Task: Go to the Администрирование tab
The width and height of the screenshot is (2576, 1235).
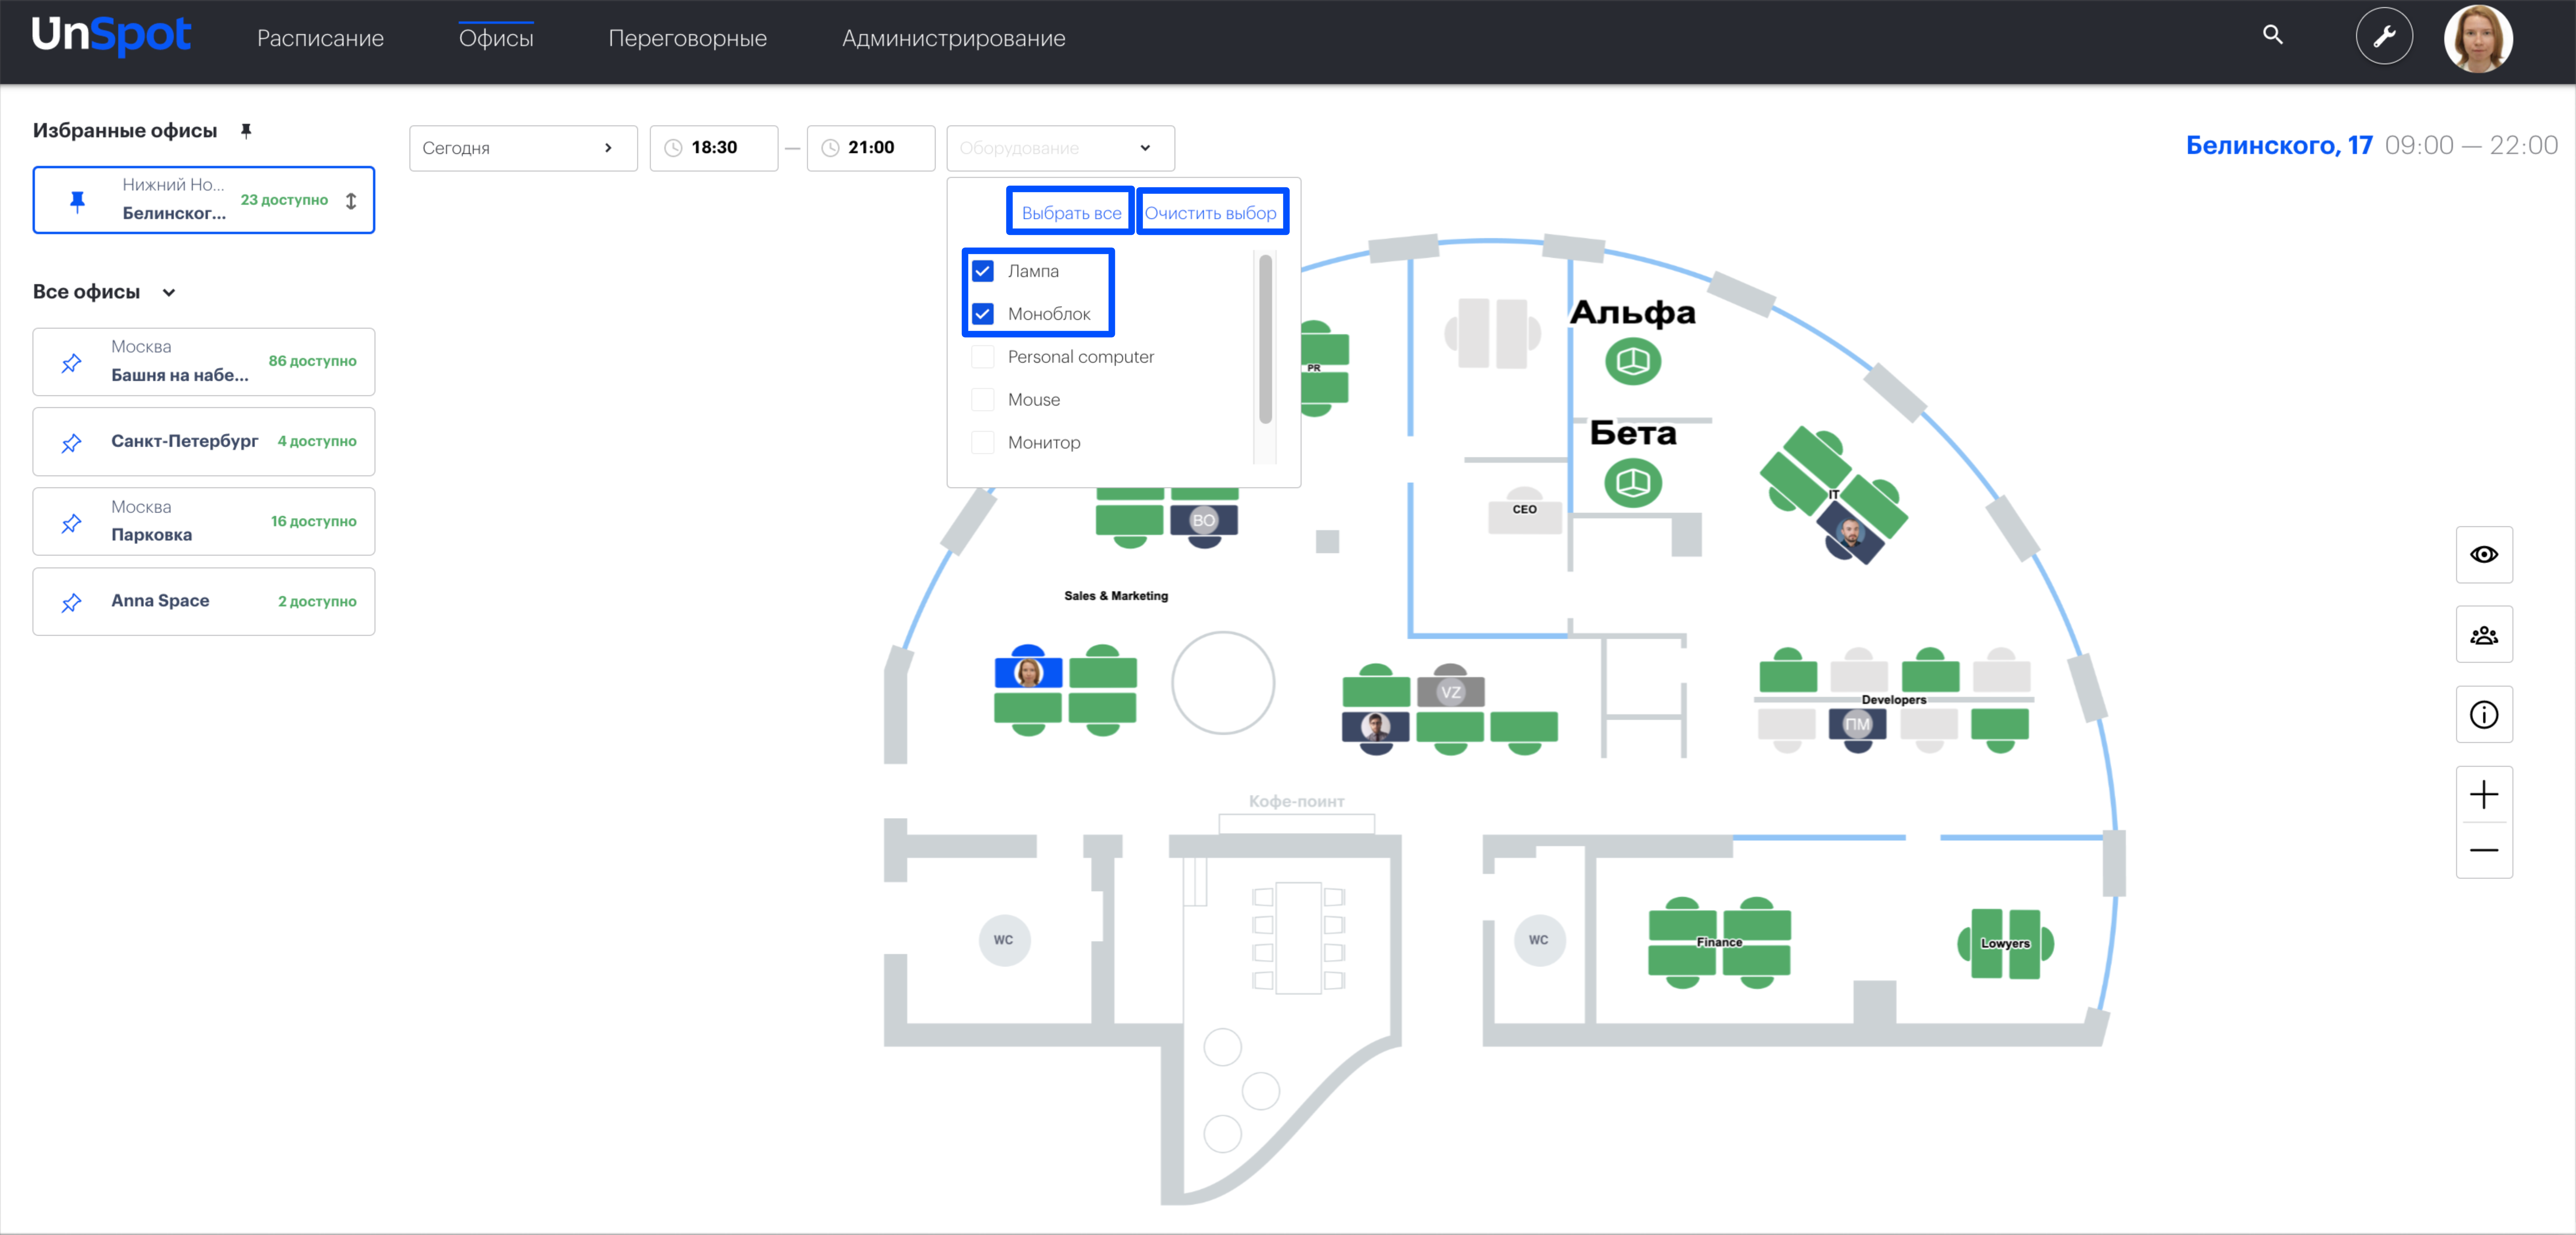Action: coord(953,38)
